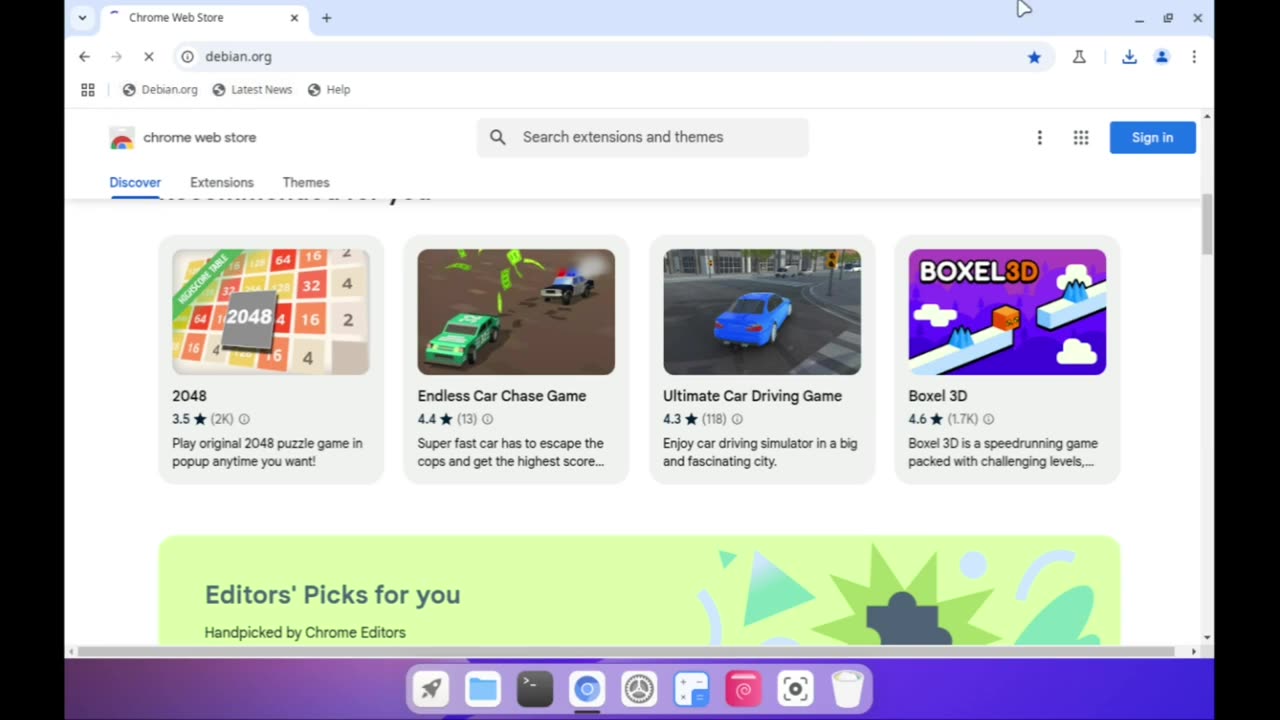This screenshot has height=720, width=1280.
Task: Open web store more options menu
Action: point(1040,138)
